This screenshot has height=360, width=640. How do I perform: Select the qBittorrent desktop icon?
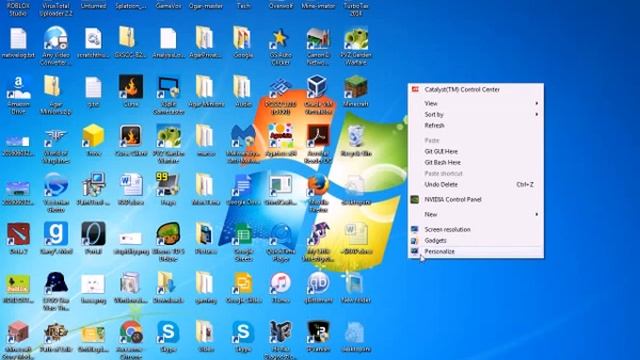click(x=318, y=283)
